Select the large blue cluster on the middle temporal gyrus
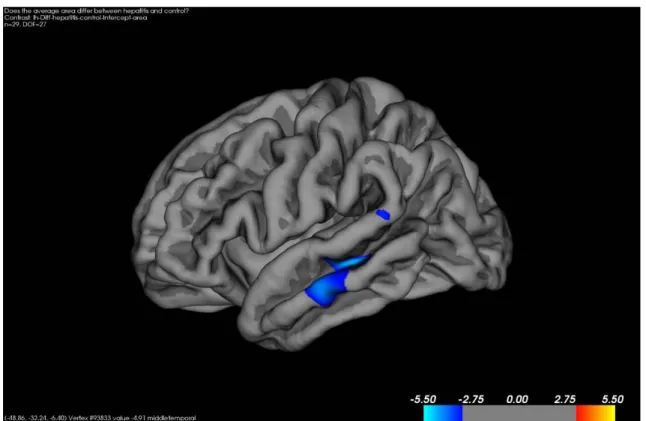This screenshot has width=646, height=421. click(327, 289)
